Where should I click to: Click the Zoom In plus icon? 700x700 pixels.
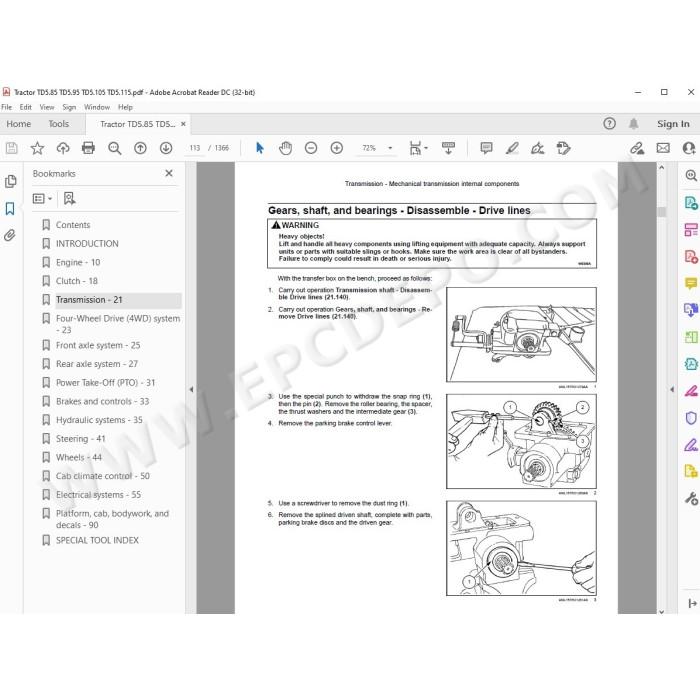[337, 148]
